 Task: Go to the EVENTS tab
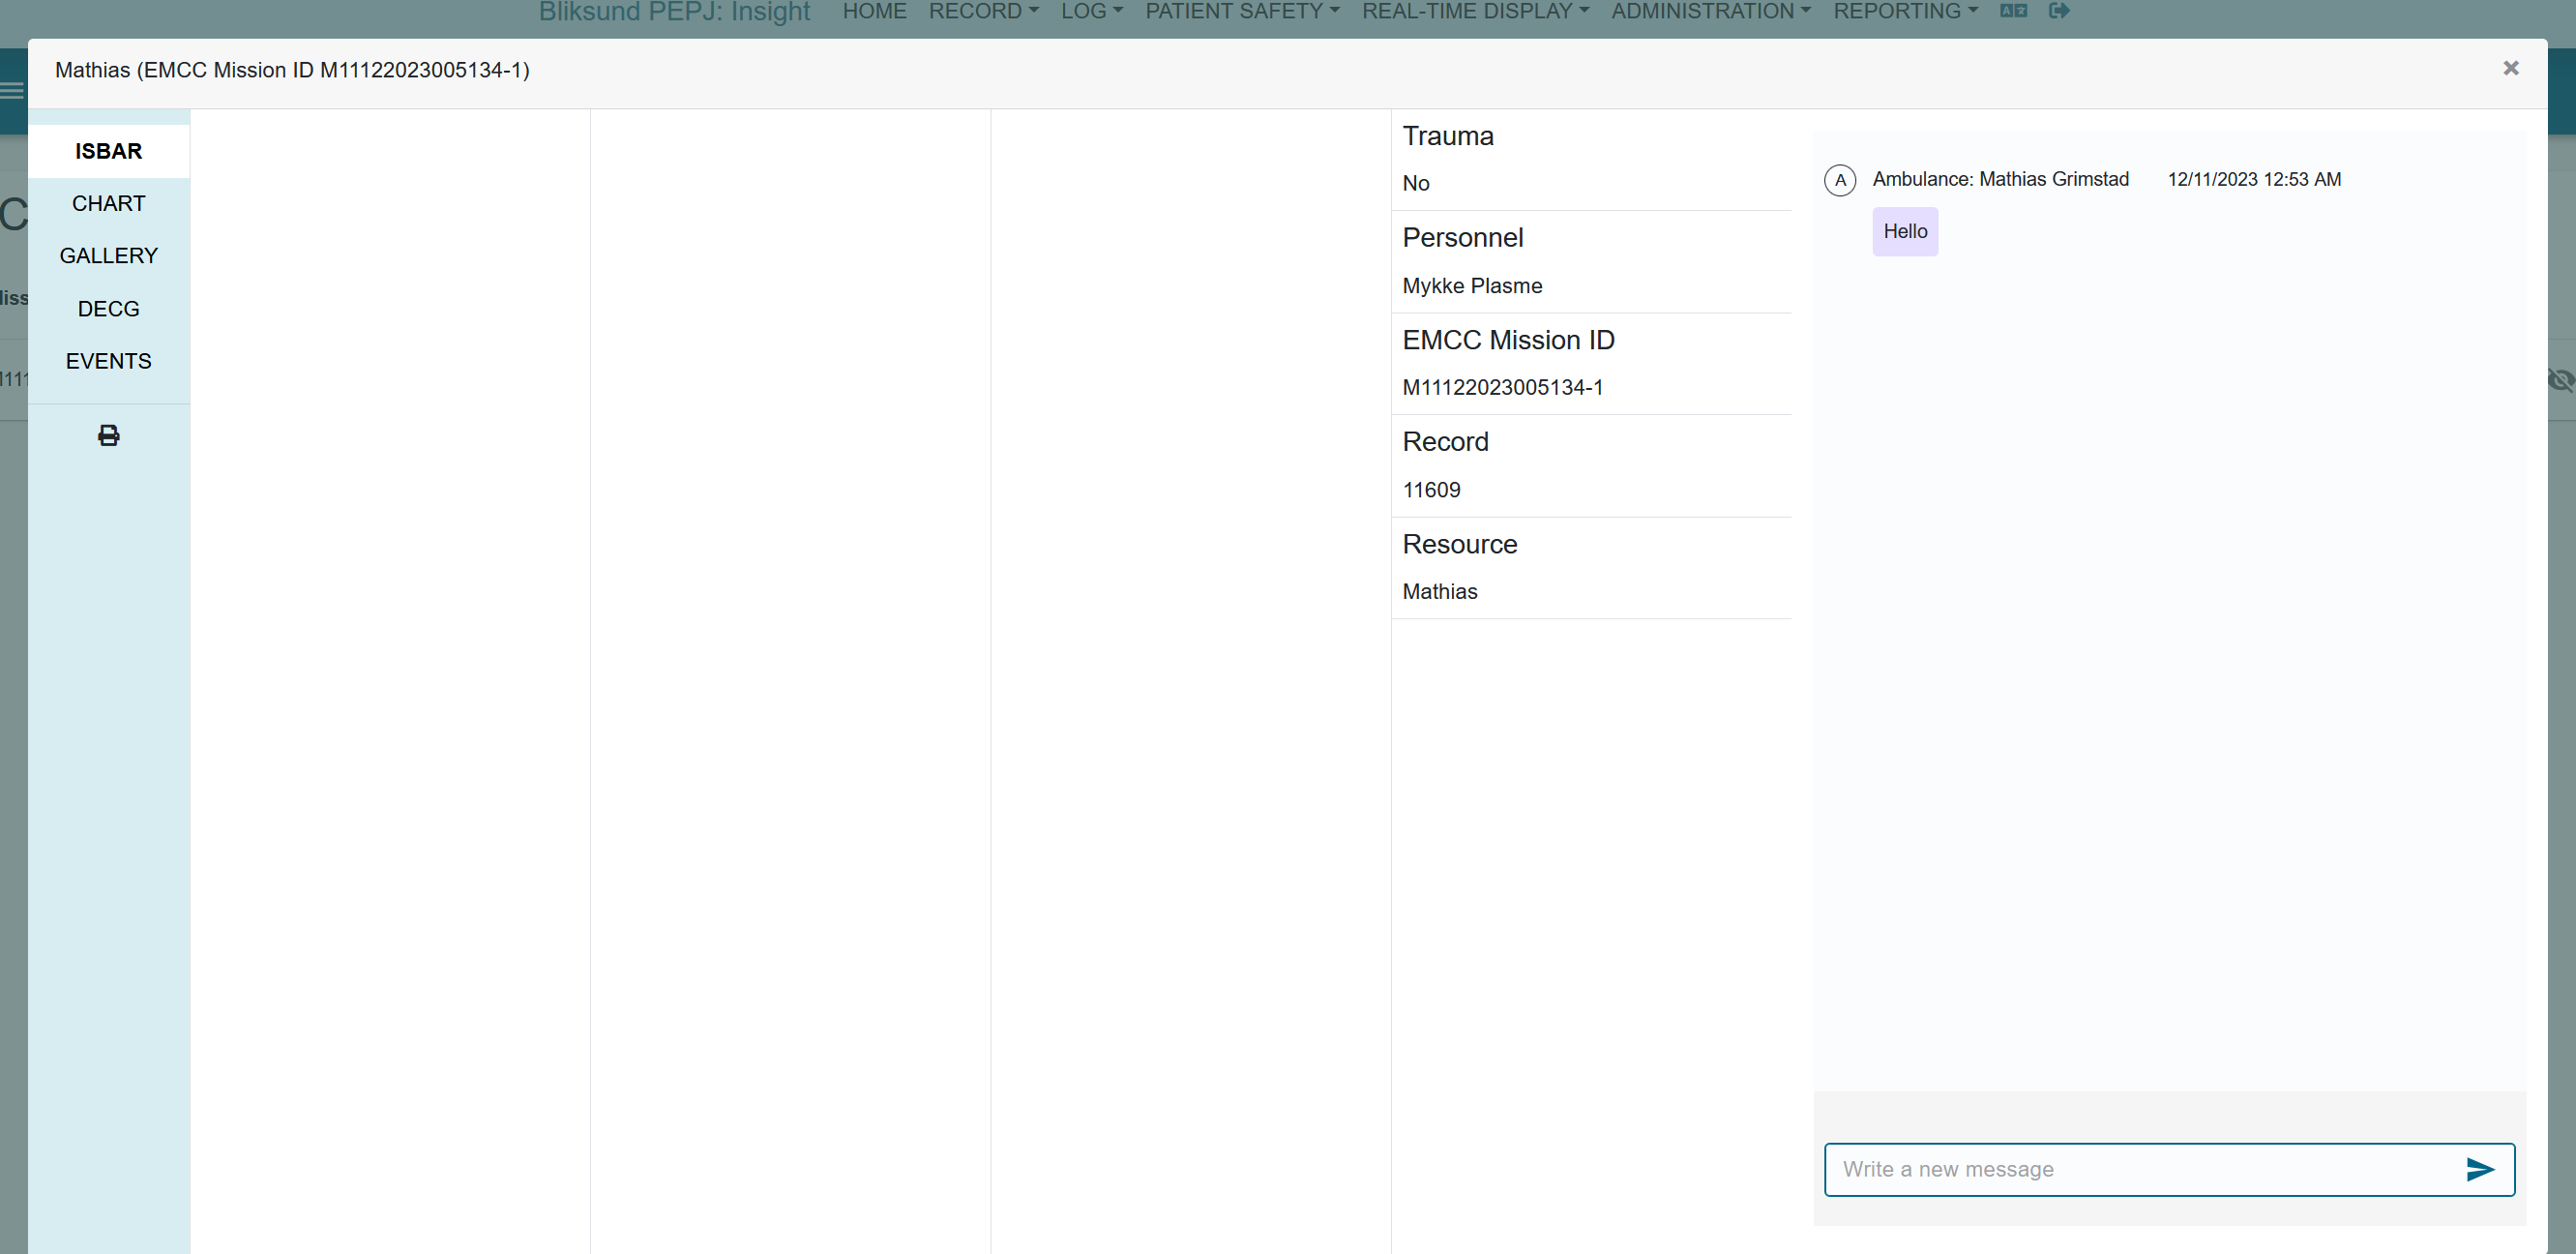pyautogui.click(x=108, y=361)
